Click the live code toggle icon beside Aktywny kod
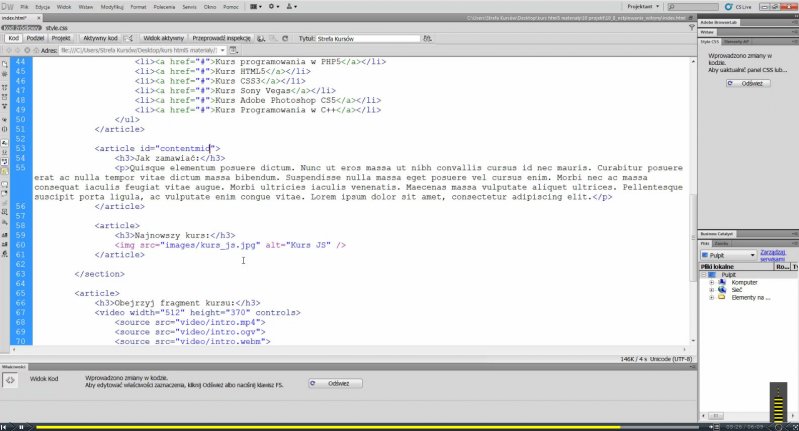The width and height of the screenshot is (799, 431). coord(131,38)
